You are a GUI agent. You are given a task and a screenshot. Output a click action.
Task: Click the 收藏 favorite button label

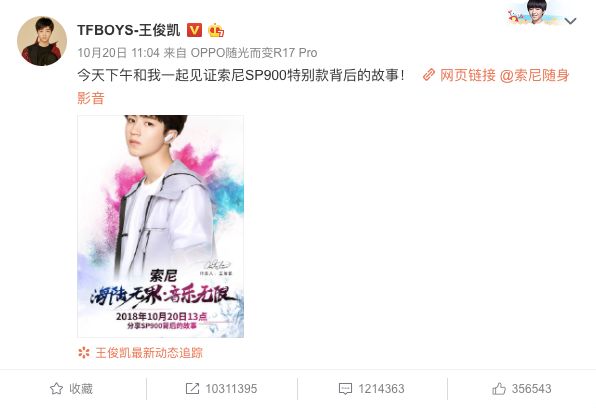[81, 389]
